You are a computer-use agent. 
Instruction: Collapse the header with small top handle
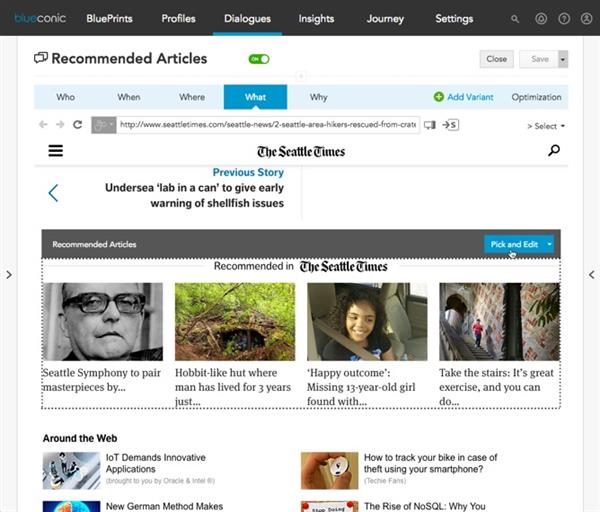pyautogui.click(x=301, y=76)
